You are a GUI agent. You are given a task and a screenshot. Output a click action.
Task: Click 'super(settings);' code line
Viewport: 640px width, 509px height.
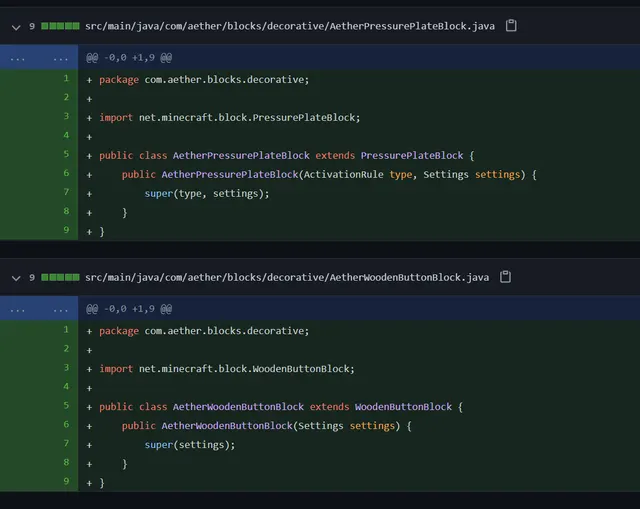tap(190, 445)
